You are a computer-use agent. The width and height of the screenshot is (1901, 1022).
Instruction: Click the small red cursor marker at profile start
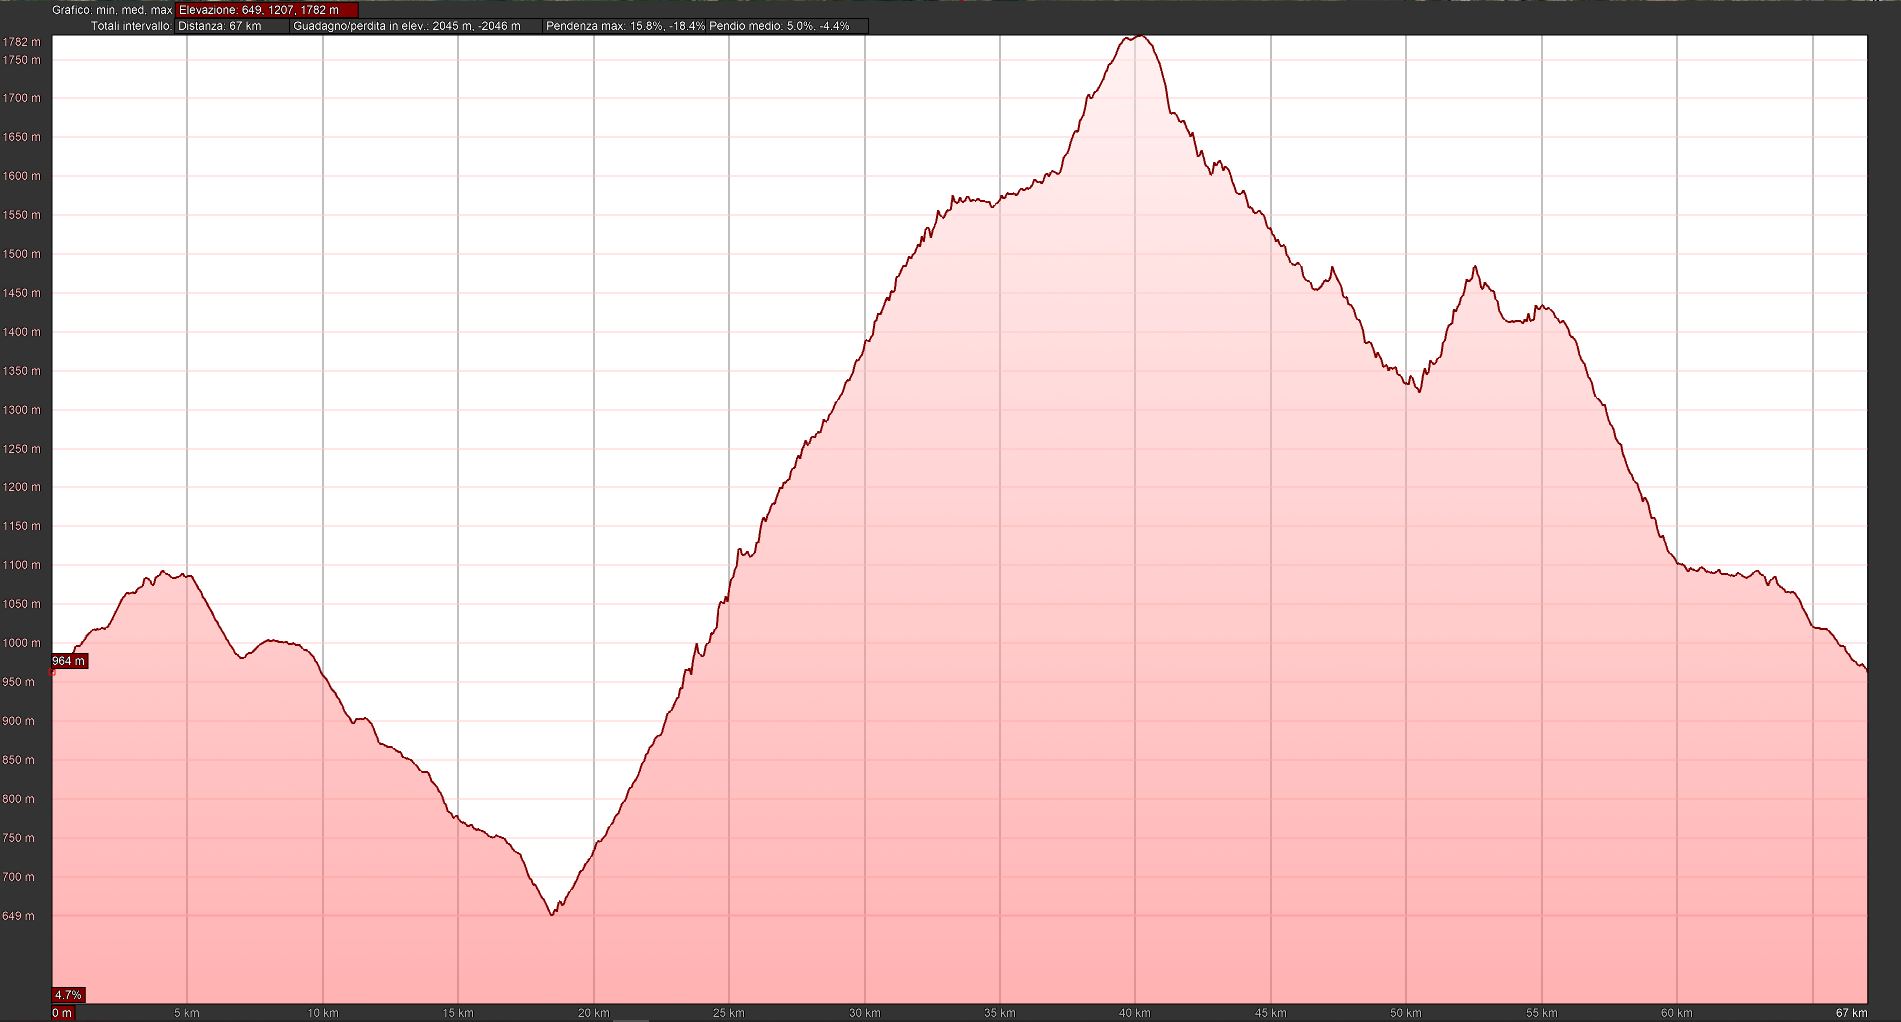point(53,672)
